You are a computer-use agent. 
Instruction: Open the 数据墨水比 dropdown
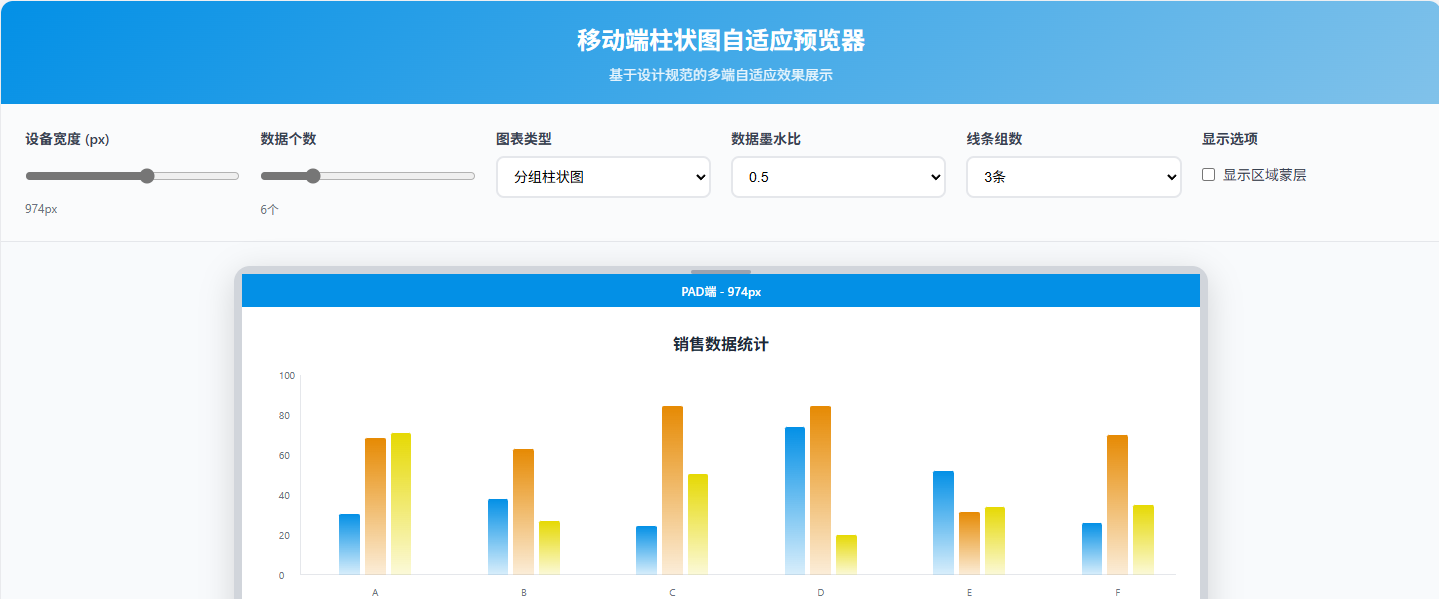(x=837, y=177)
